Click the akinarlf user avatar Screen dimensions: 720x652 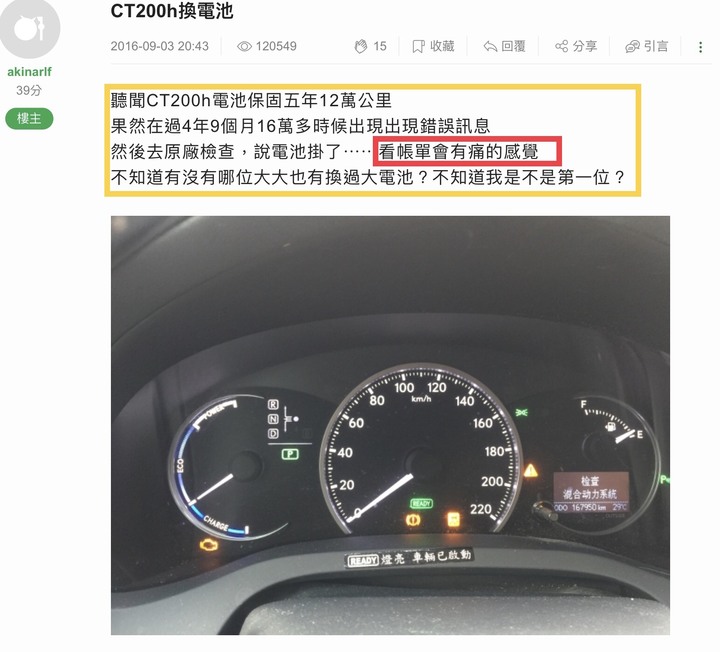tap(29, 28)
